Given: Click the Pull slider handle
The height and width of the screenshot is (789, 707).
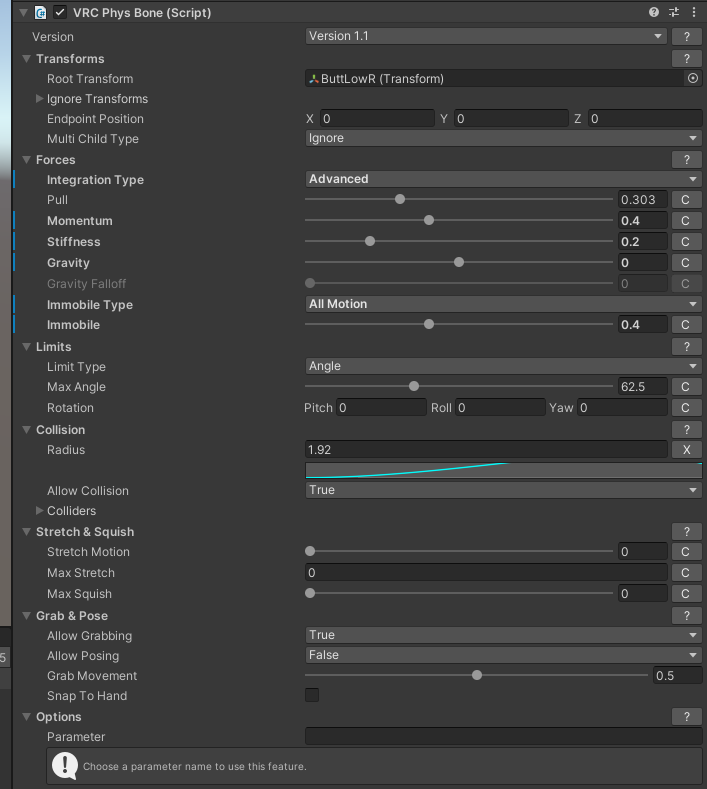Looking at the screenshot, I should (400, 199).
